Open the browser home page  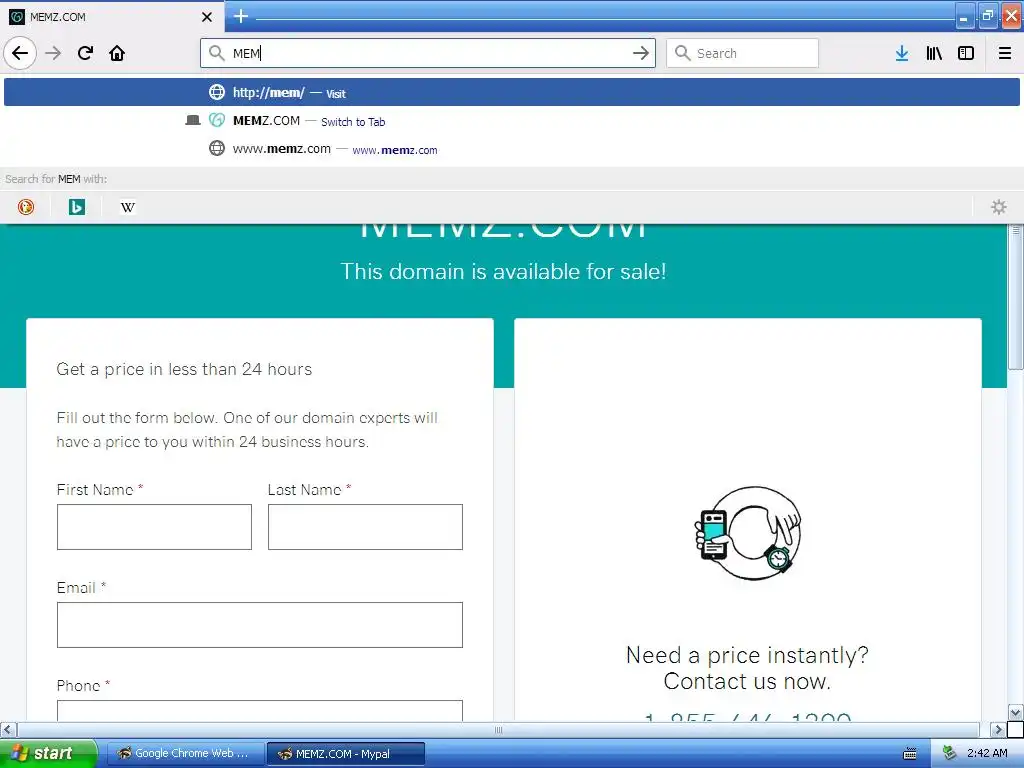coord(117,53)
